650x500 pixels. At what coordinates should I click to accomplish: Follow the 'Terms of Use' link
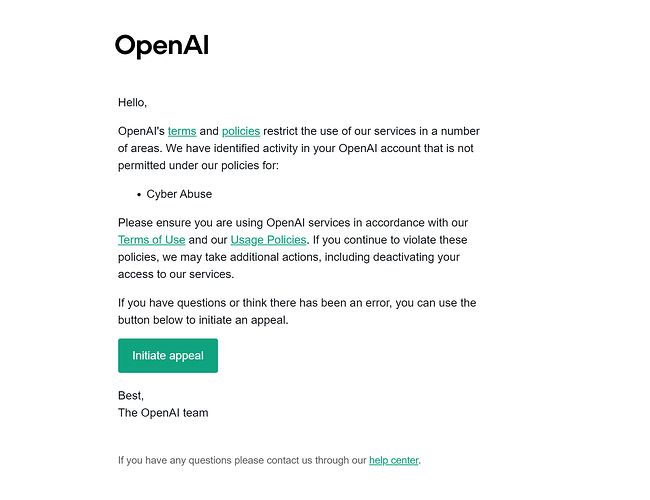[x=151, y=240]
